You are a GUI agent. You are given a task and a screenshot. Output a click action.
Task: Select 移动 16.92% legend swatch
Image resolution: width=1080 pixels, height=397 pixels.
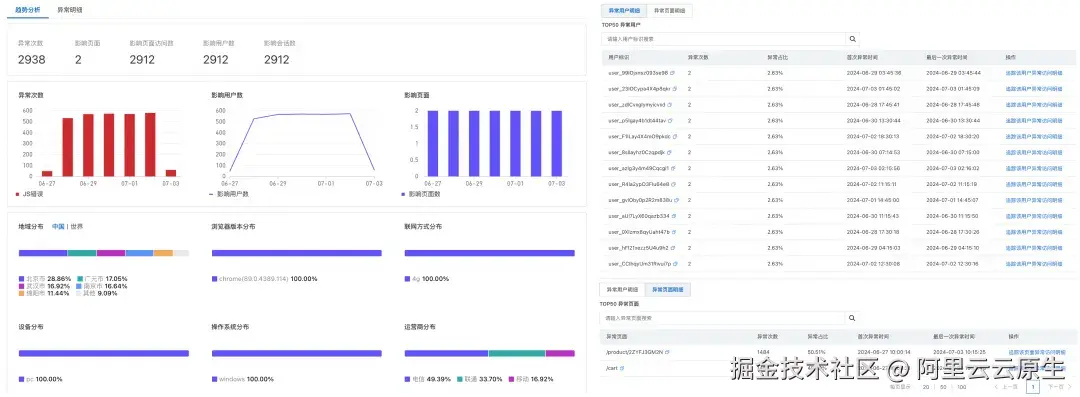(x=510, y=379)
